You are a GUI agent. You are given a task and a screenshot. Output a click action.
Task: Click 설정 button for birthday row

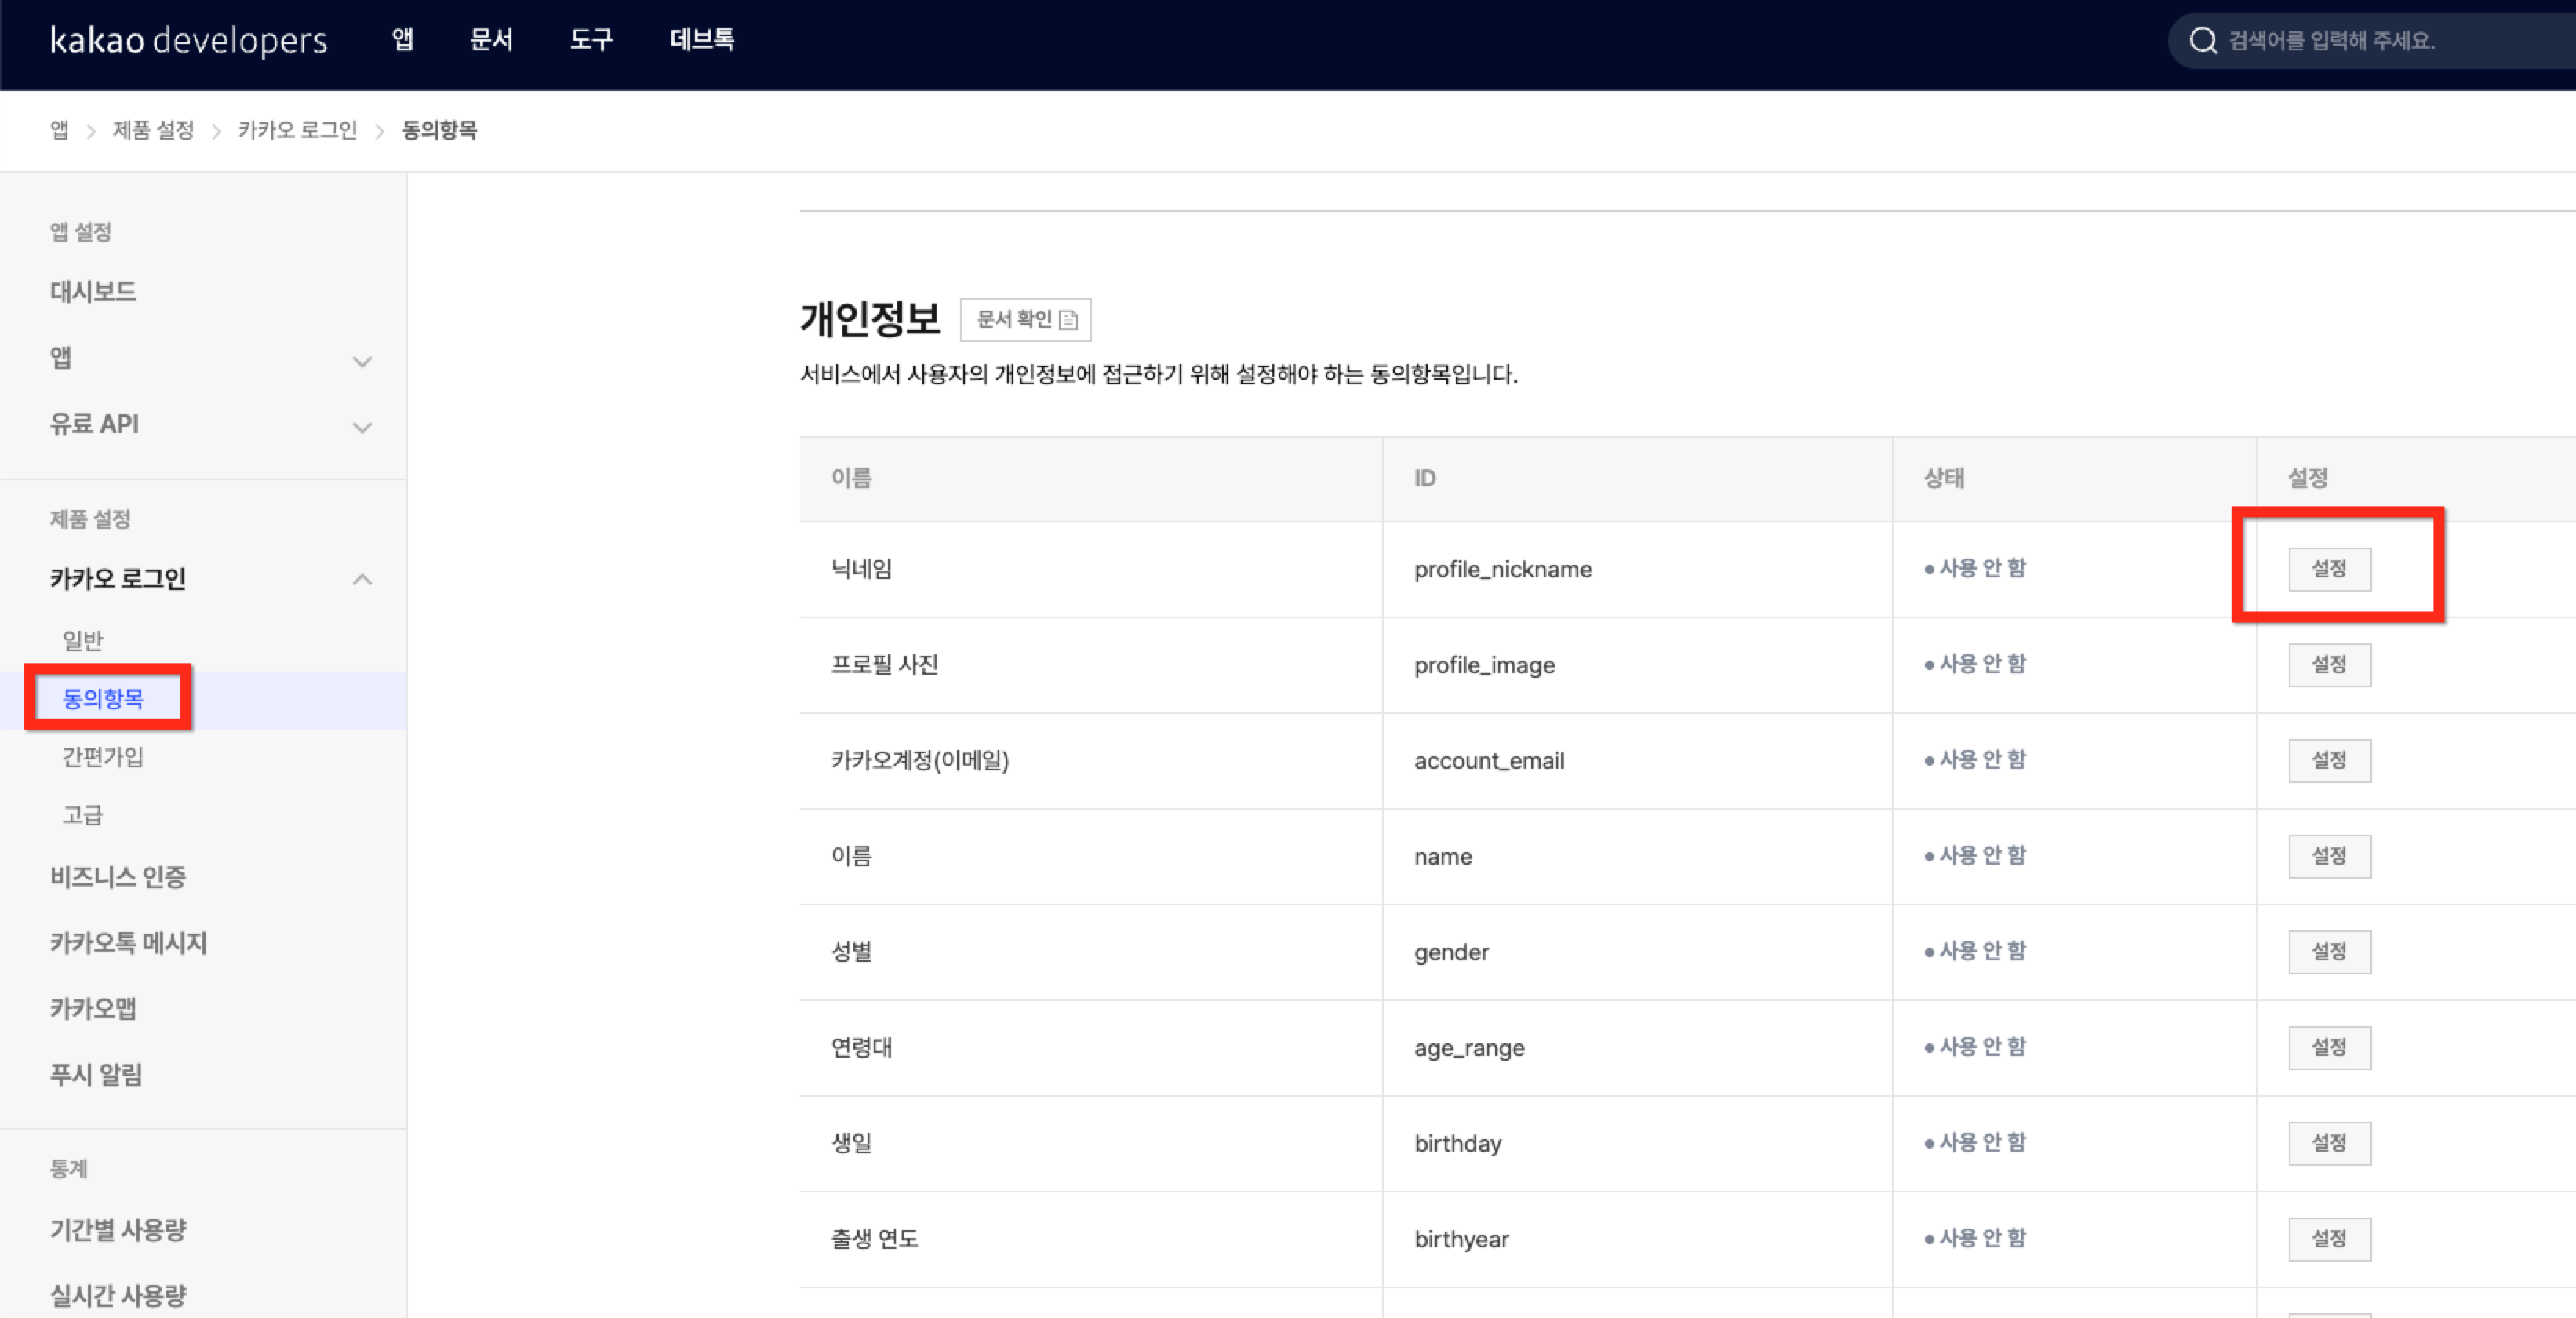2328,1143
